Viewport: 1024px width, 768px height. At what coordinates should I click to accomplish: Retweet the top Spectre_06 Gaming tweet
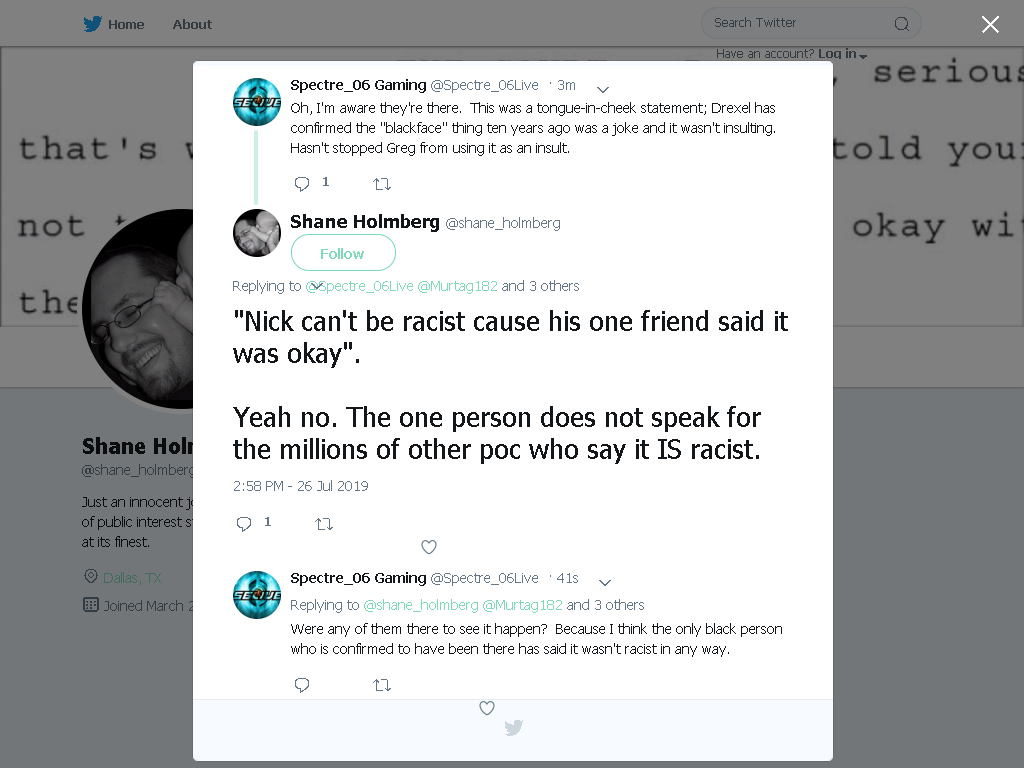(x=382, y=184)
